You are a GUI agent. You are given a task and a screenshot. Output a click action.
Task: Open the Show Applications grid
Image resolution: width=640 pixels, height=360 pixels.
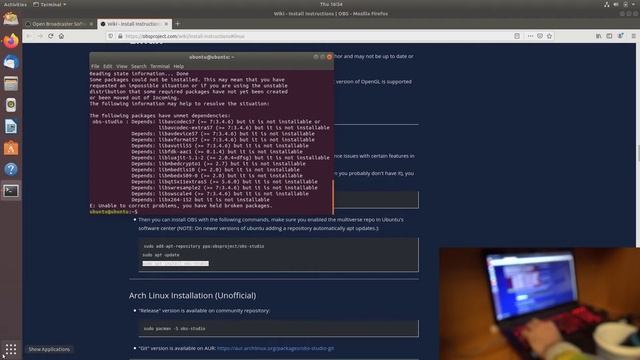11,349
